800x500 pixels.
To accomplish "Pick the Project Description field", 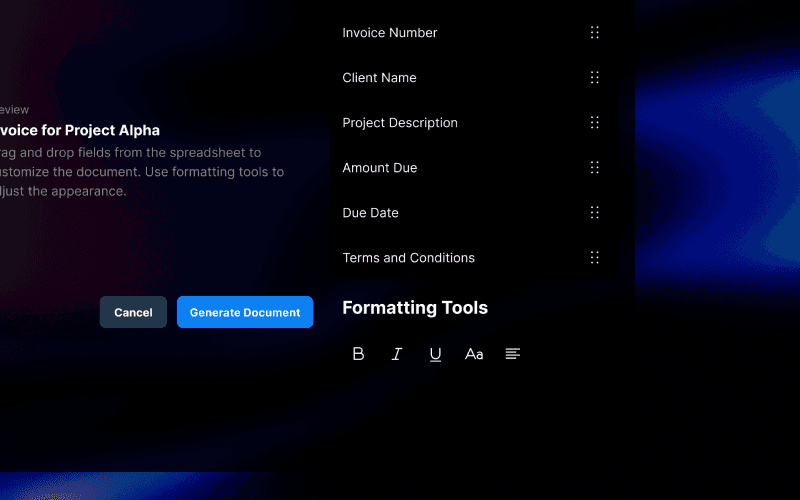I will (400, 123).
